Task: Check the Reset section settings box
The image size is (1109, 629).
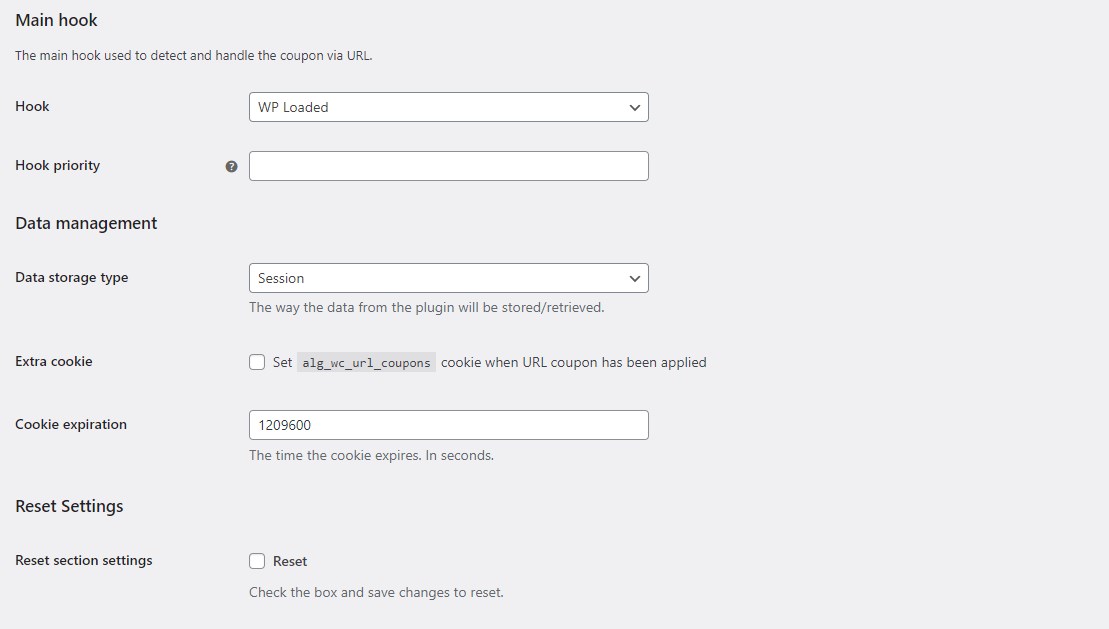Action: pyautogui.click(x=257, y=561)
